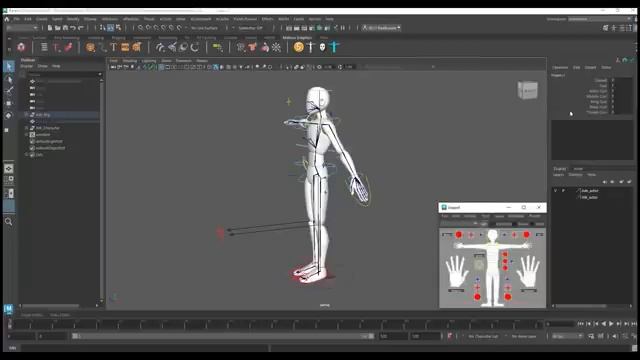The width and height of the screenshot is (640, 360).
Task: Click the letter T text shelf icon
Action: (113, 47)
